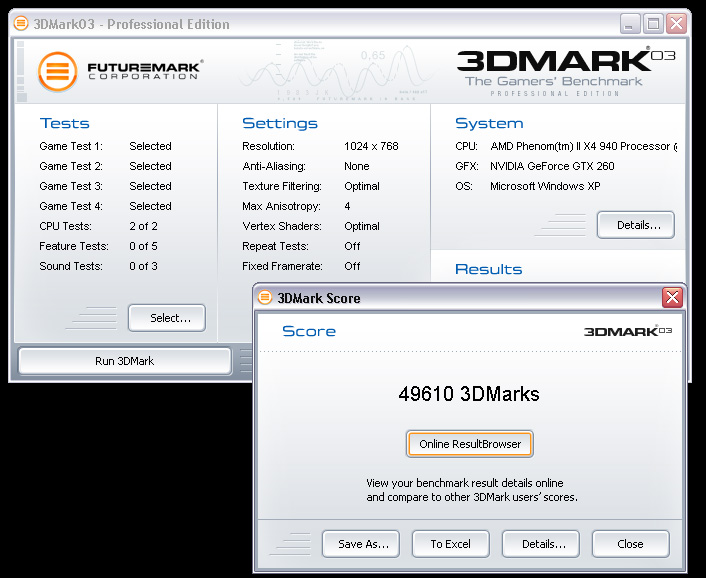Maximize the 3DMark03 main window
Image resolution: width=706 pixels, height=578 pixels.
click(653, 23)
